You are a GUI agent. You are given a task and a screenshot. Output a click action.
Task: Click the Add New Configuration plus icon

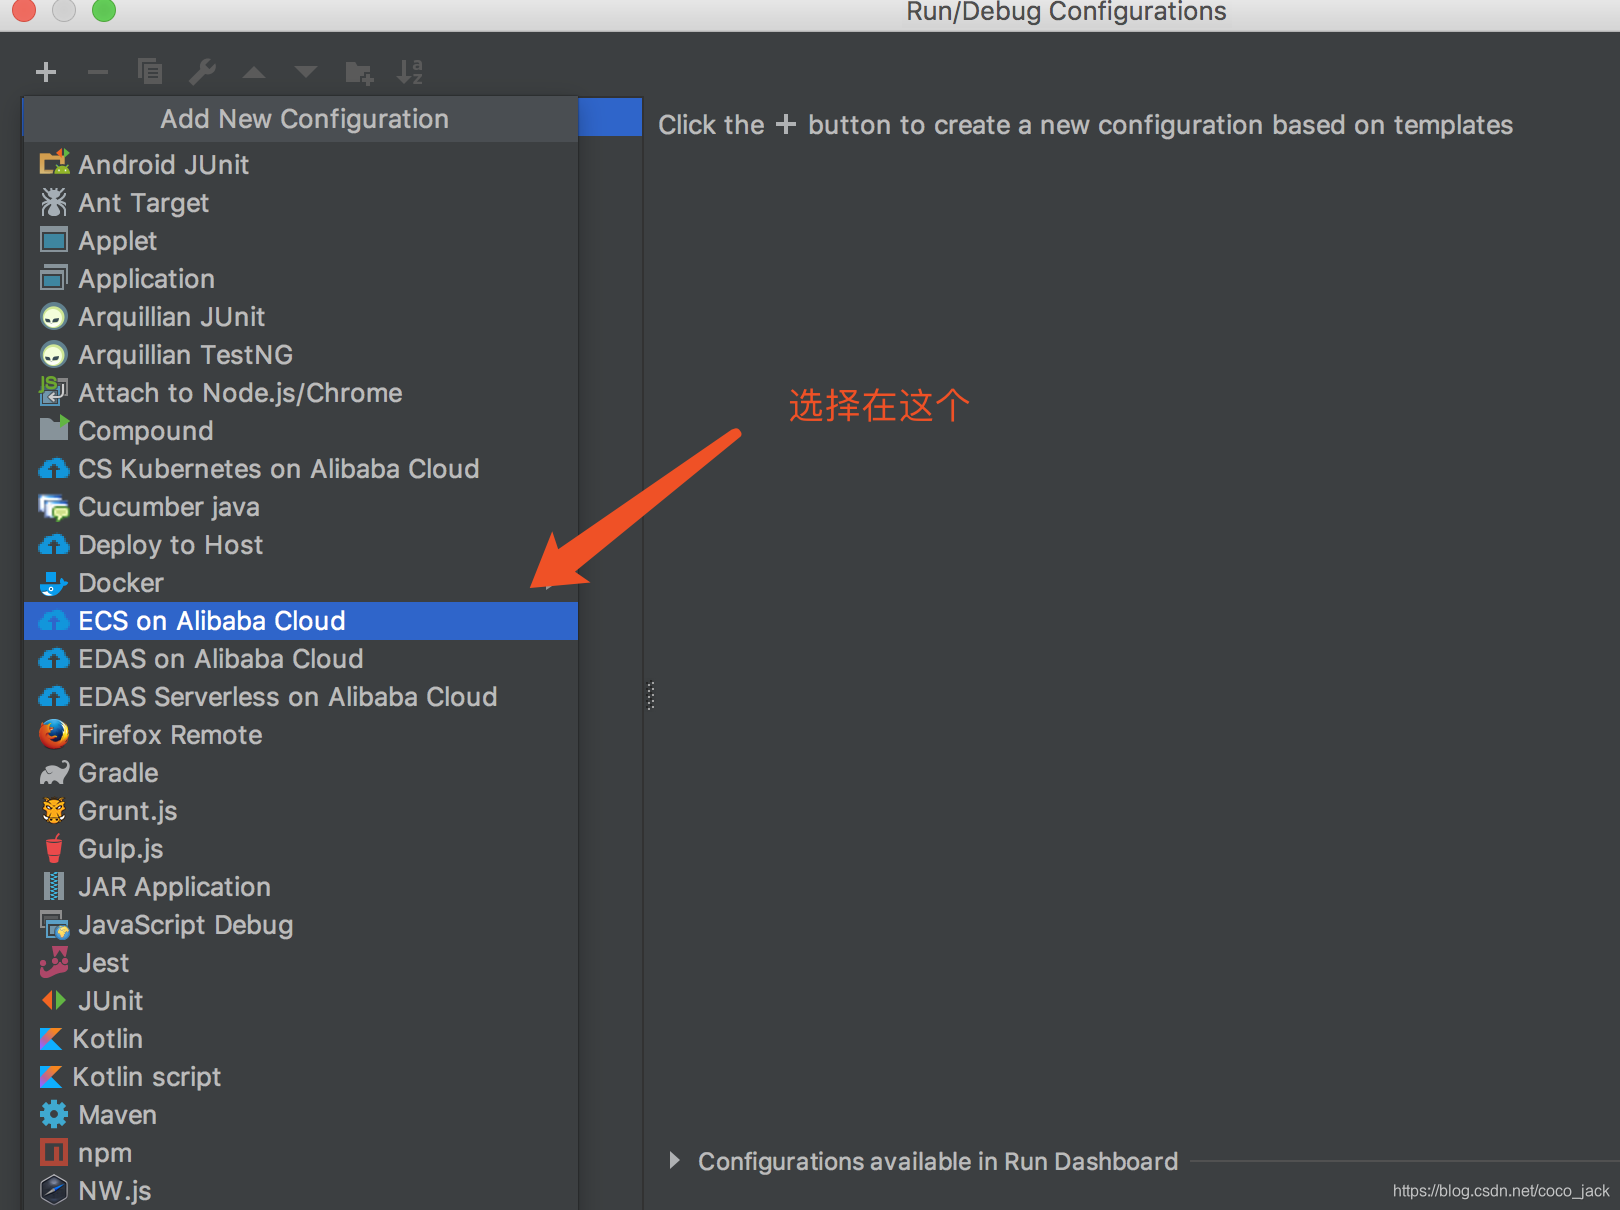46,72
